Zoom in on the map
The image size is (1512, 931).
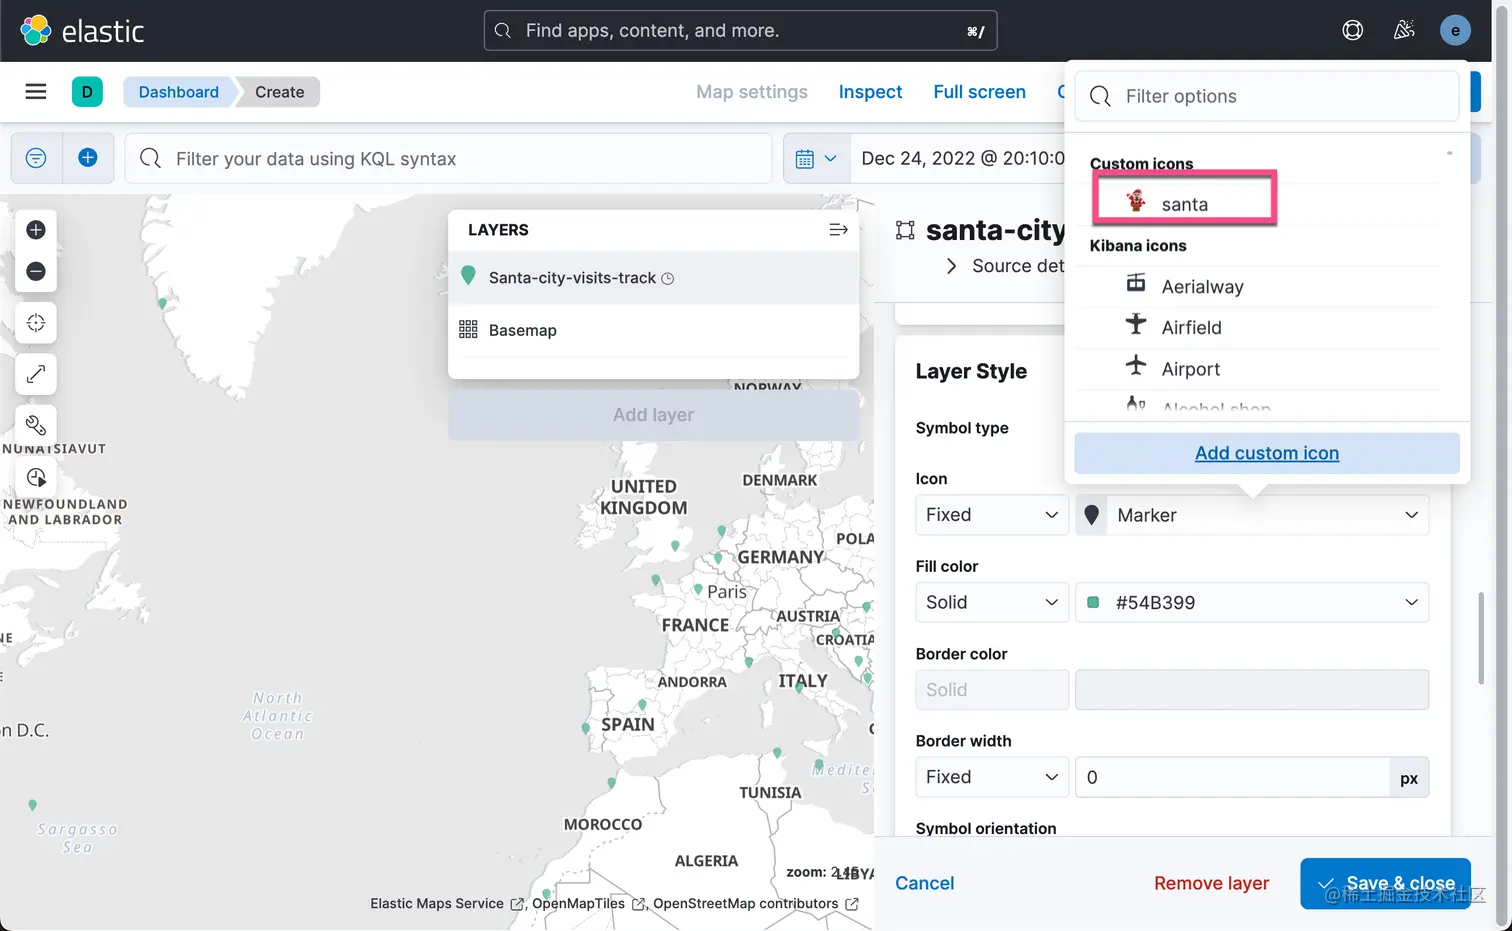[x=36, y=230]
